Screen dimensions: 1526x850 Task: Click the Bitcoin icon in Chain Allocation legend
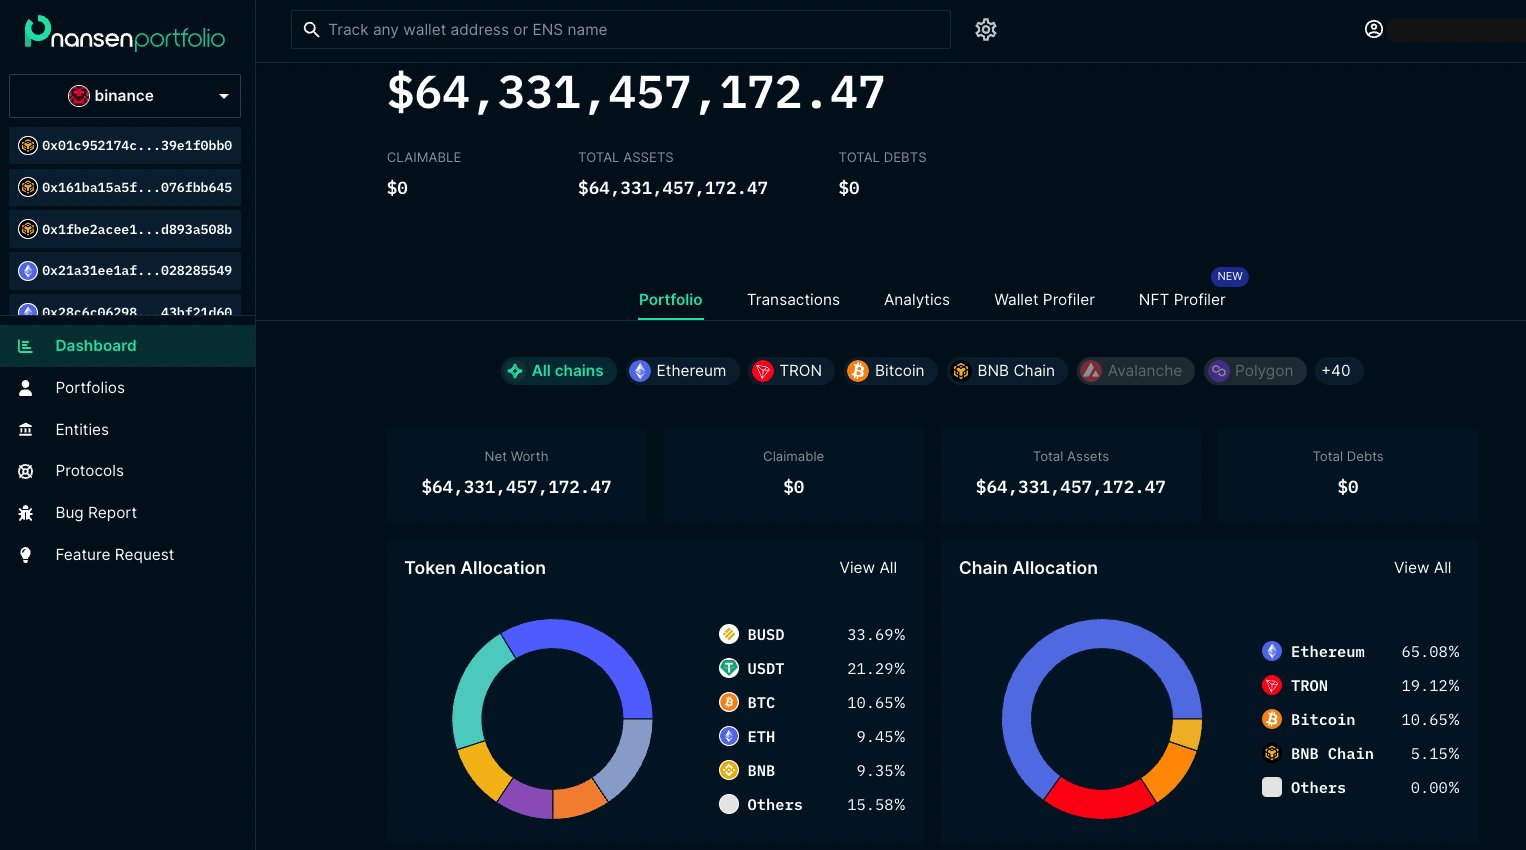1272,719
